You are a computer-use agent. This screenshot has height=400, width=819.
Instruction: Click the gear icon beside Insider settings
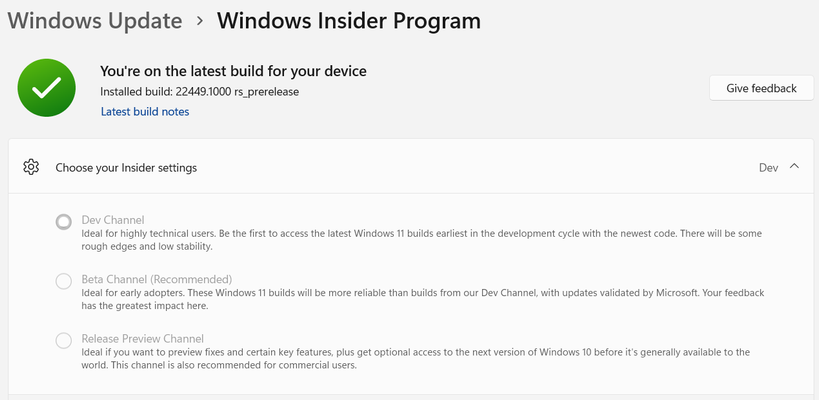31,167
